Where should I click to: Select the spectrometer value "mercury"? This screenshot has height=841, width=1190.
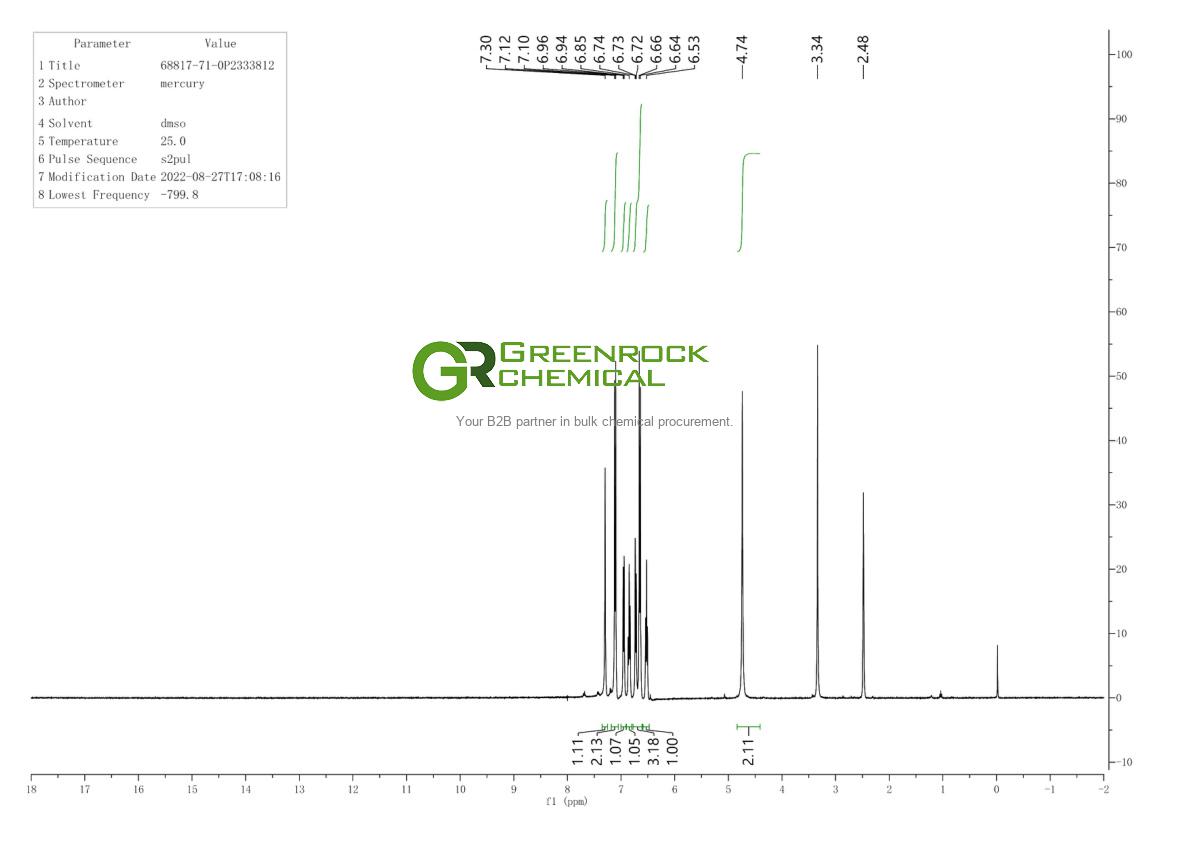[182, 83]
